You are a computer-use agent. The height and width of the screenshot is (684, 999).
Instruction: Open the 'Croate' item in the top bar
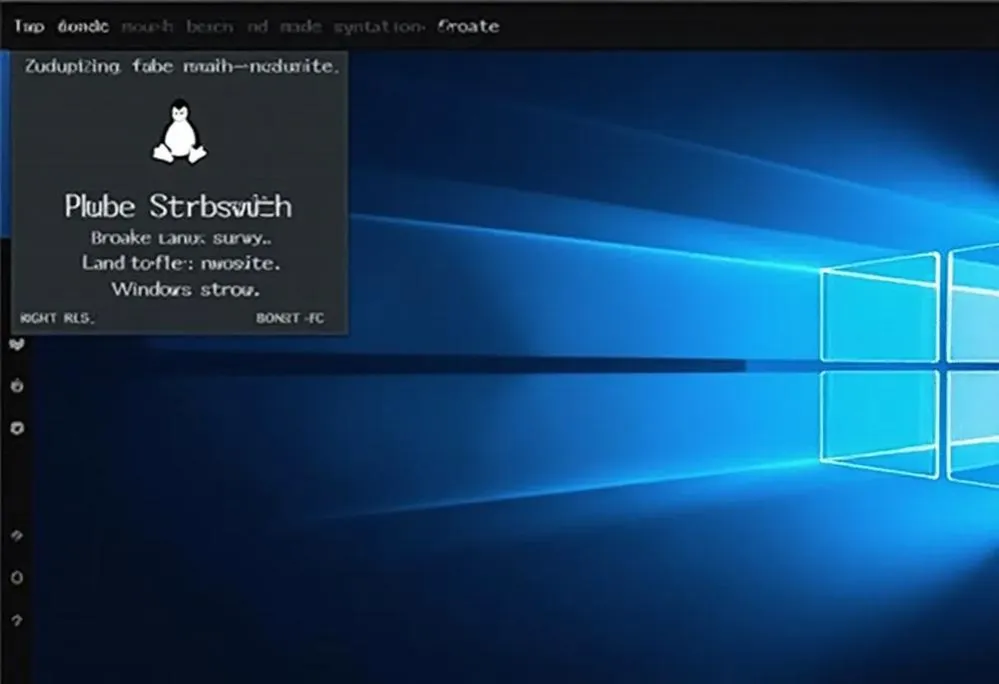468,27
